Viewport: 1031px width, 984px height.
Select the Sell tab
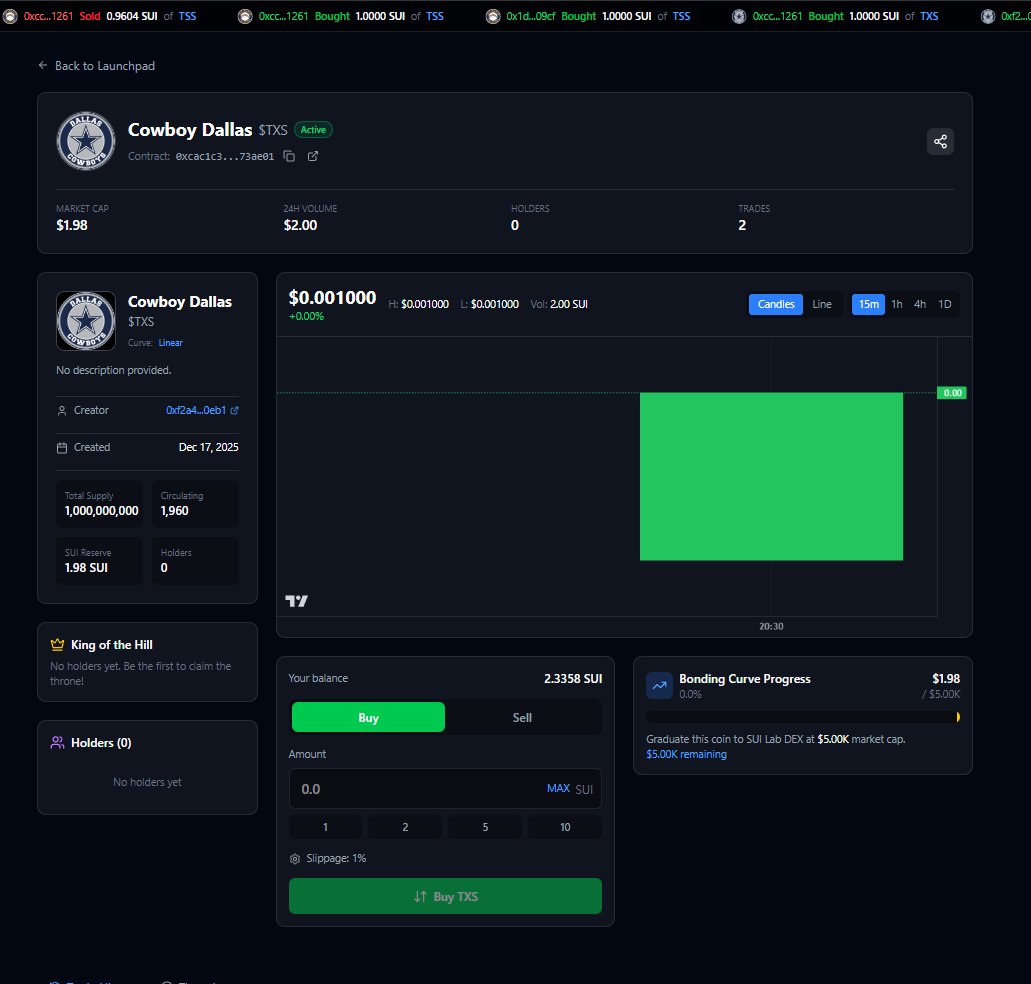(522, 717)
